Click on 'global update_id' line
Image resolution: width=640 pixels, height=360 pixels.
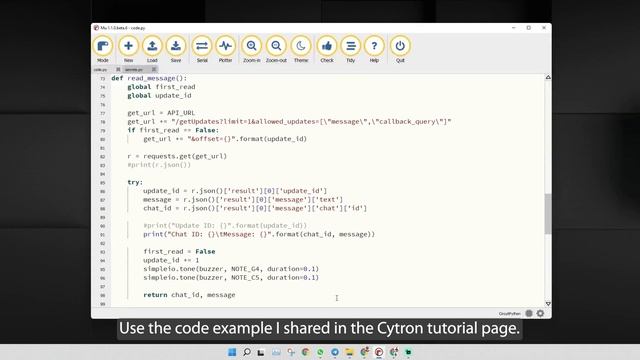[x=159, y=96]
